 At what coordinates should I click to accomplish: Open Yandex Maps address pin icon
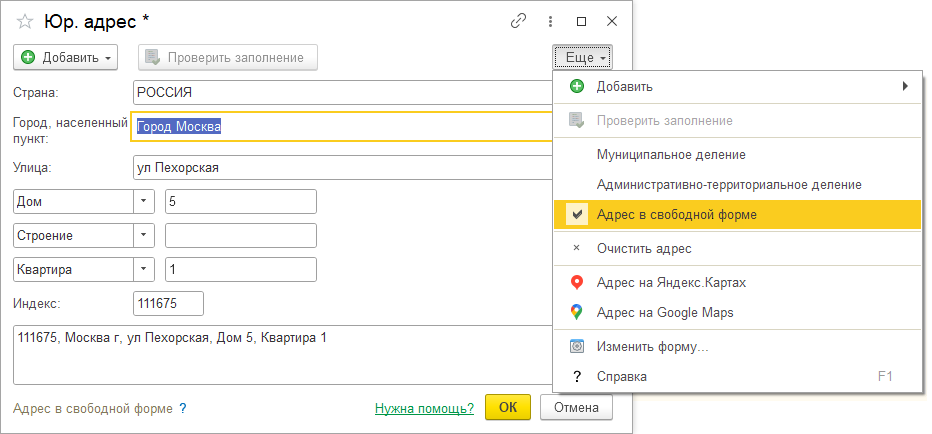click(576, 283)
